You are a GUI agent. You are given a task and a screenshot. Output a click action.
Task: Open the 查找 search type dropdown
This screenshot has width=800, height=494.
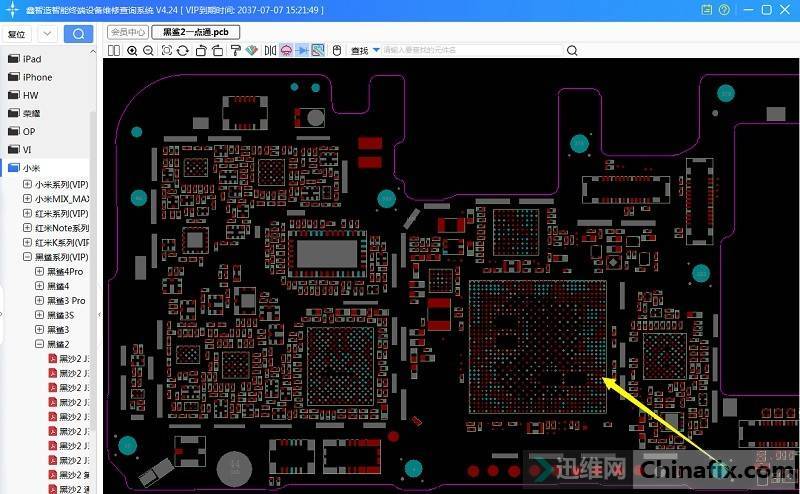376,50
